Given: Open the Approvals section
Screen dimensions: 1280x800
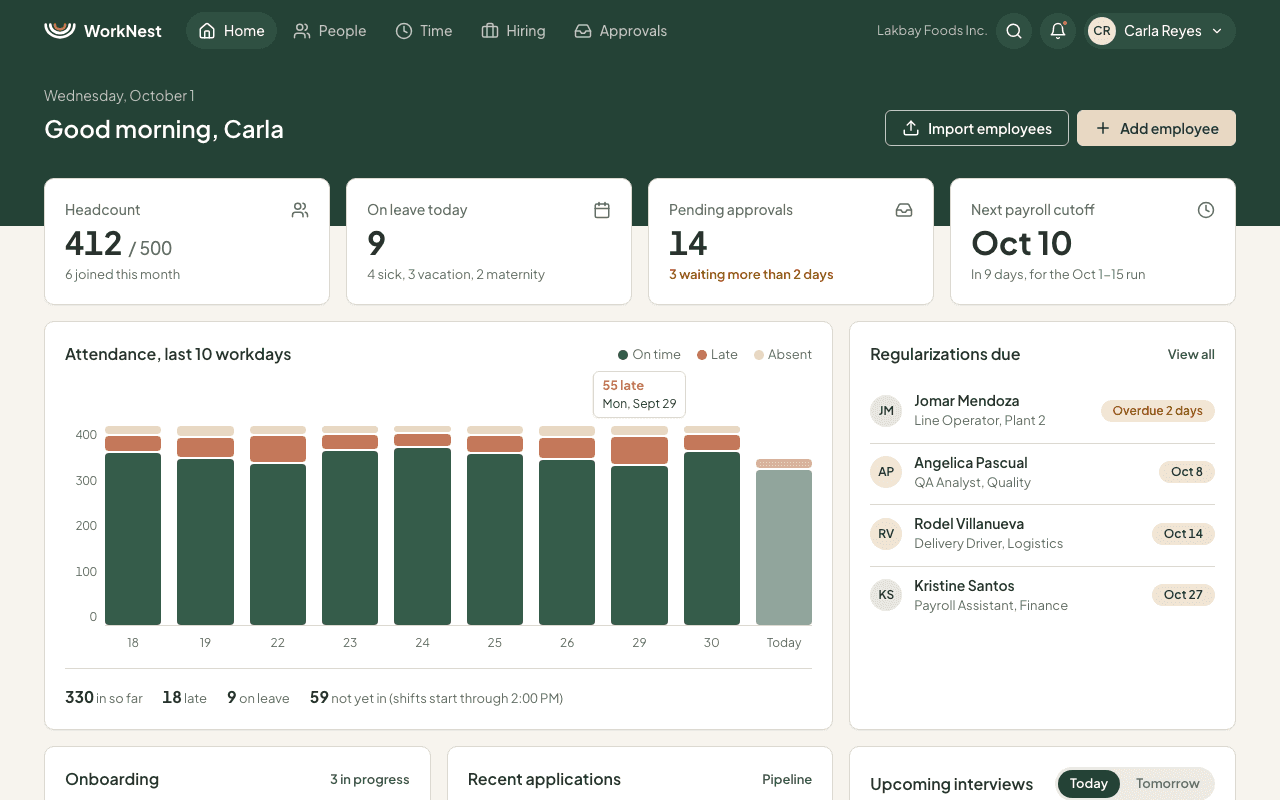Looking at the screenshot, I should click(621, 31).
